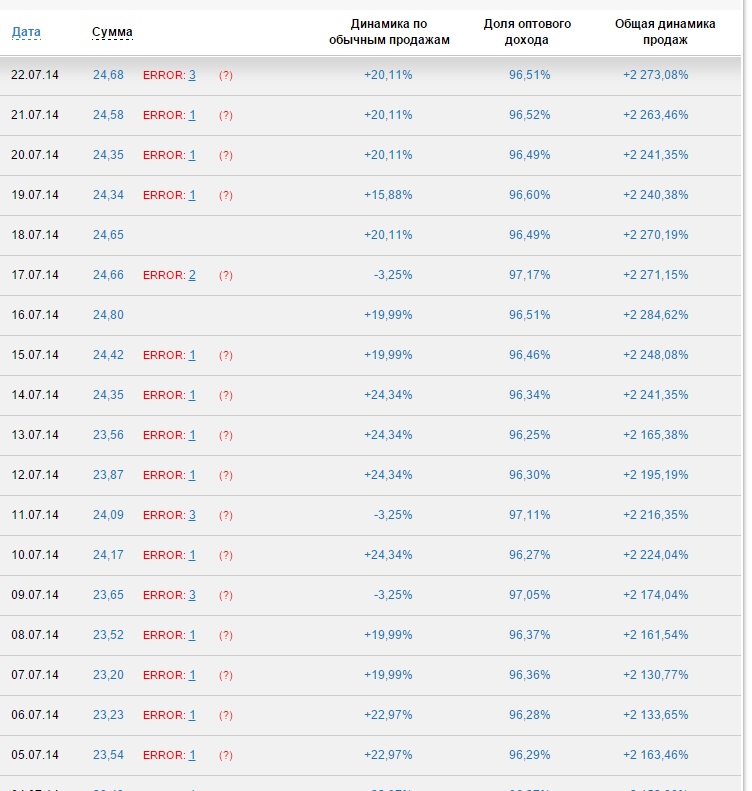Sort table by Сумма column header

pos(112,32)
